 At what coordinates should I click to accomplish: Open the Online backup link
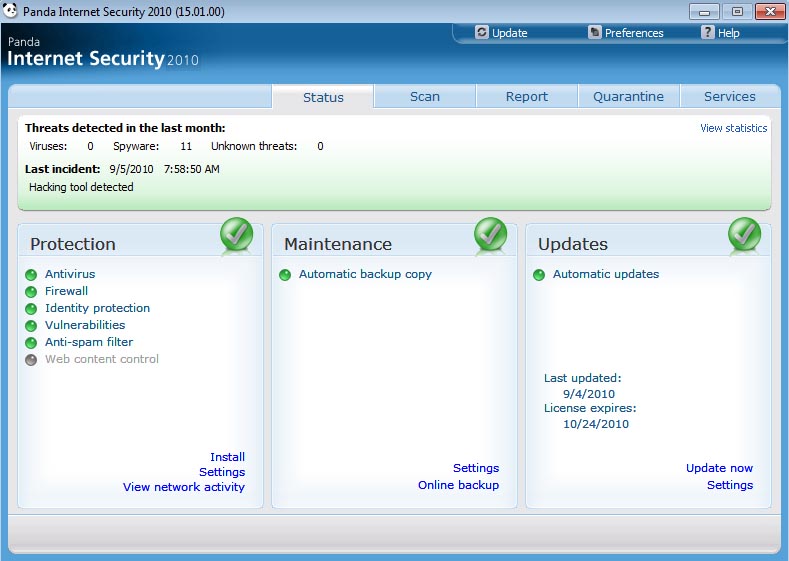click(x=458, y=485)
